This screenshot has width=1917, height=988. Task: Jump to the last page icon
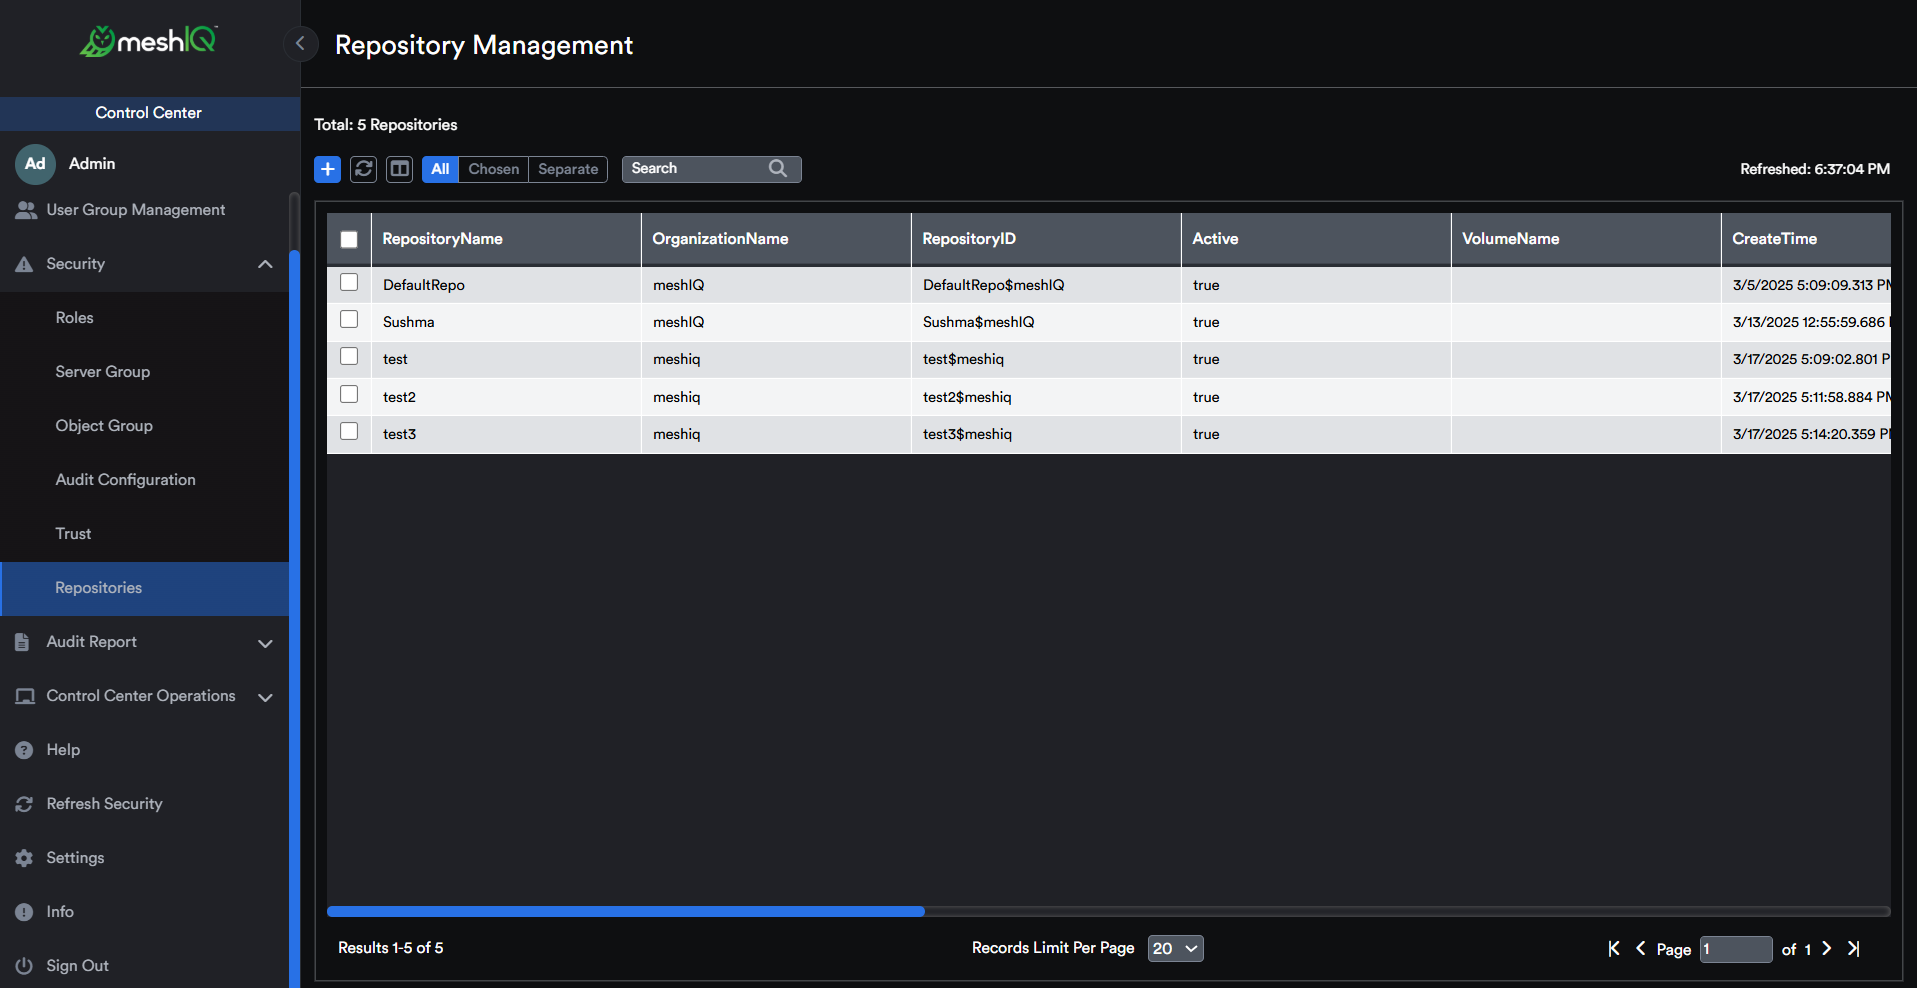click(x=1853, y=948)
